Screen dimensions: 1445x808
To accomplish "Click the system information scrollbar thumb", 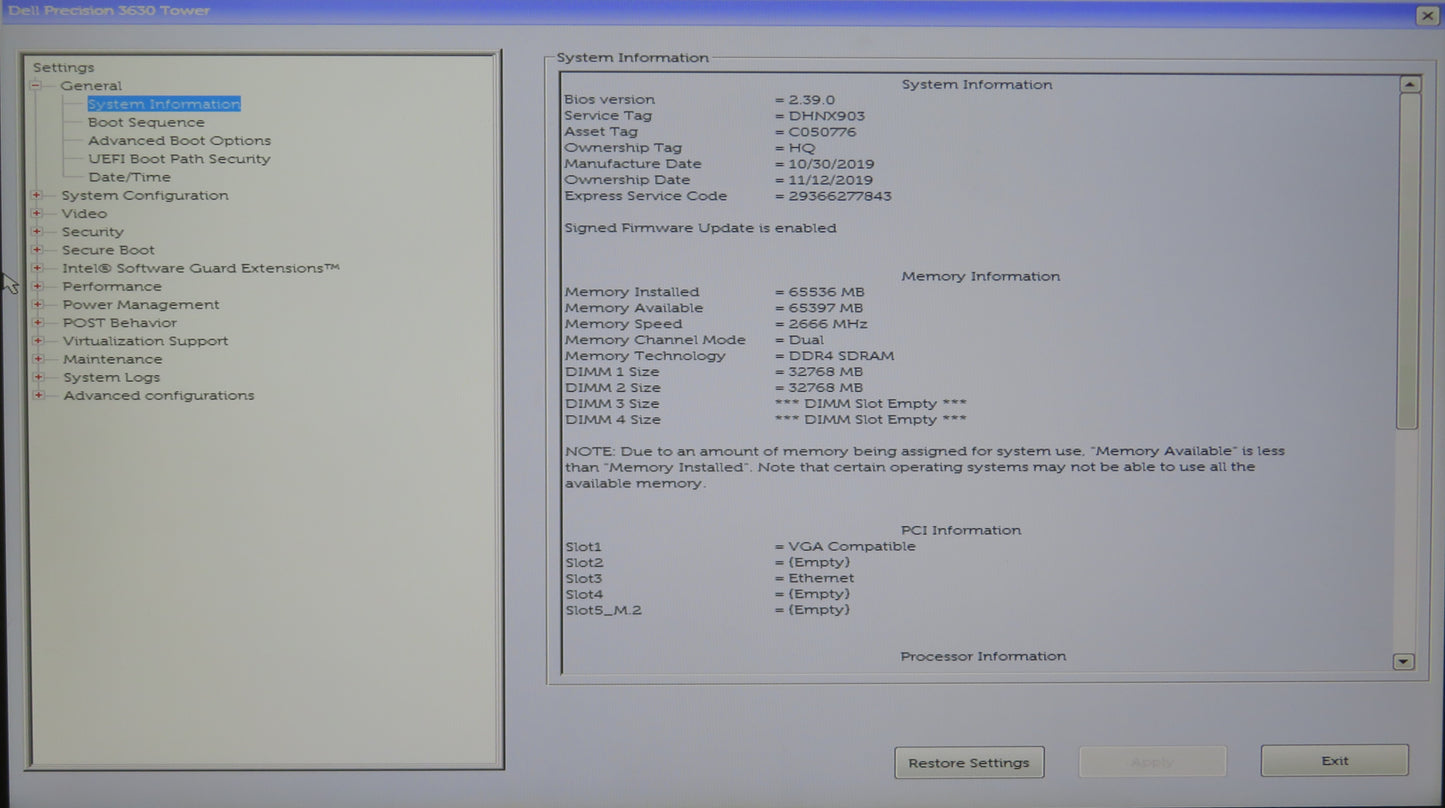I will [1408, 260].
